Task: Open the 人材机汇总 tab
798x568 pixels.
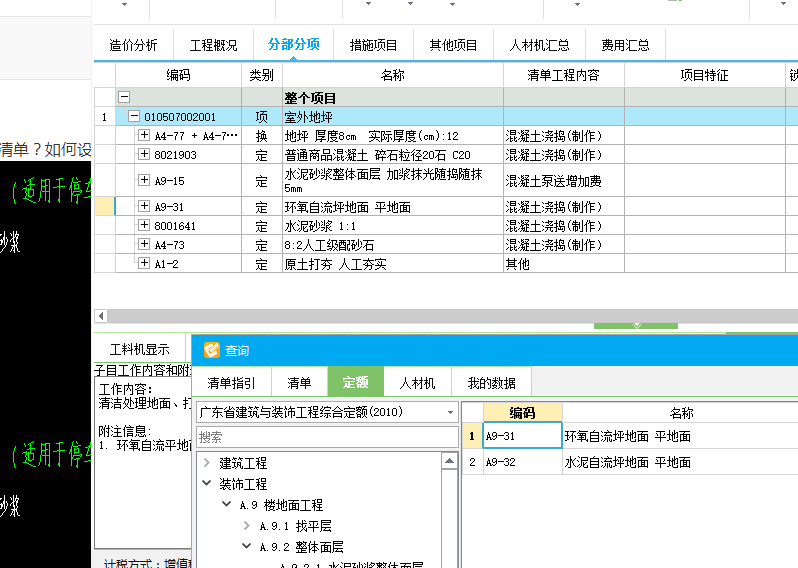Action: pos(539,45)
